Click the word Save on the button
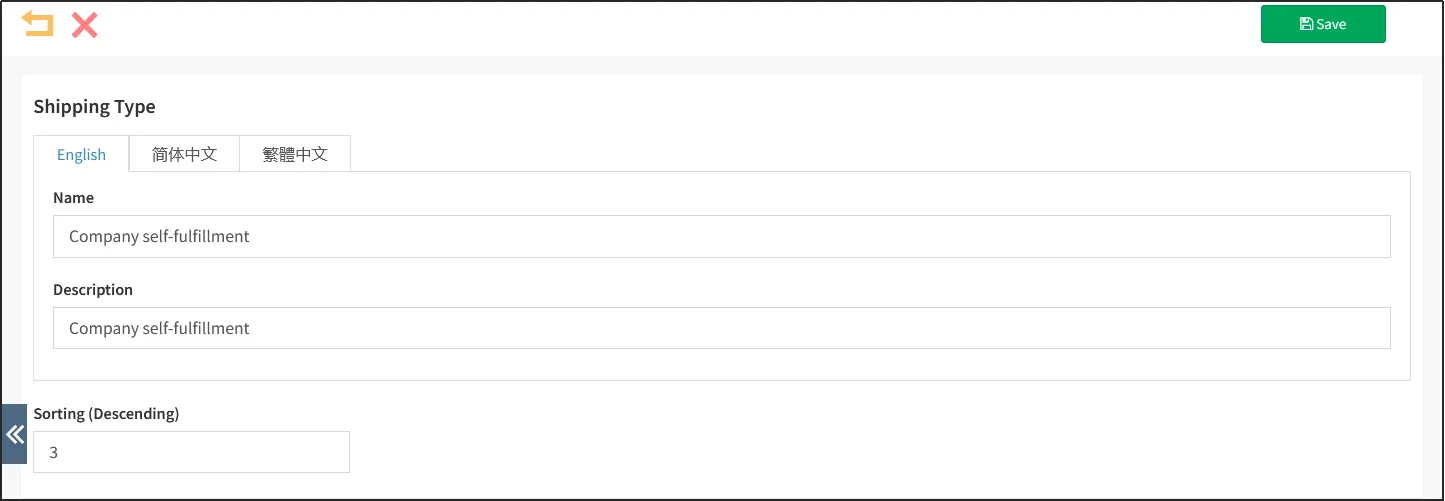1445x501 pixels. 1331,24
